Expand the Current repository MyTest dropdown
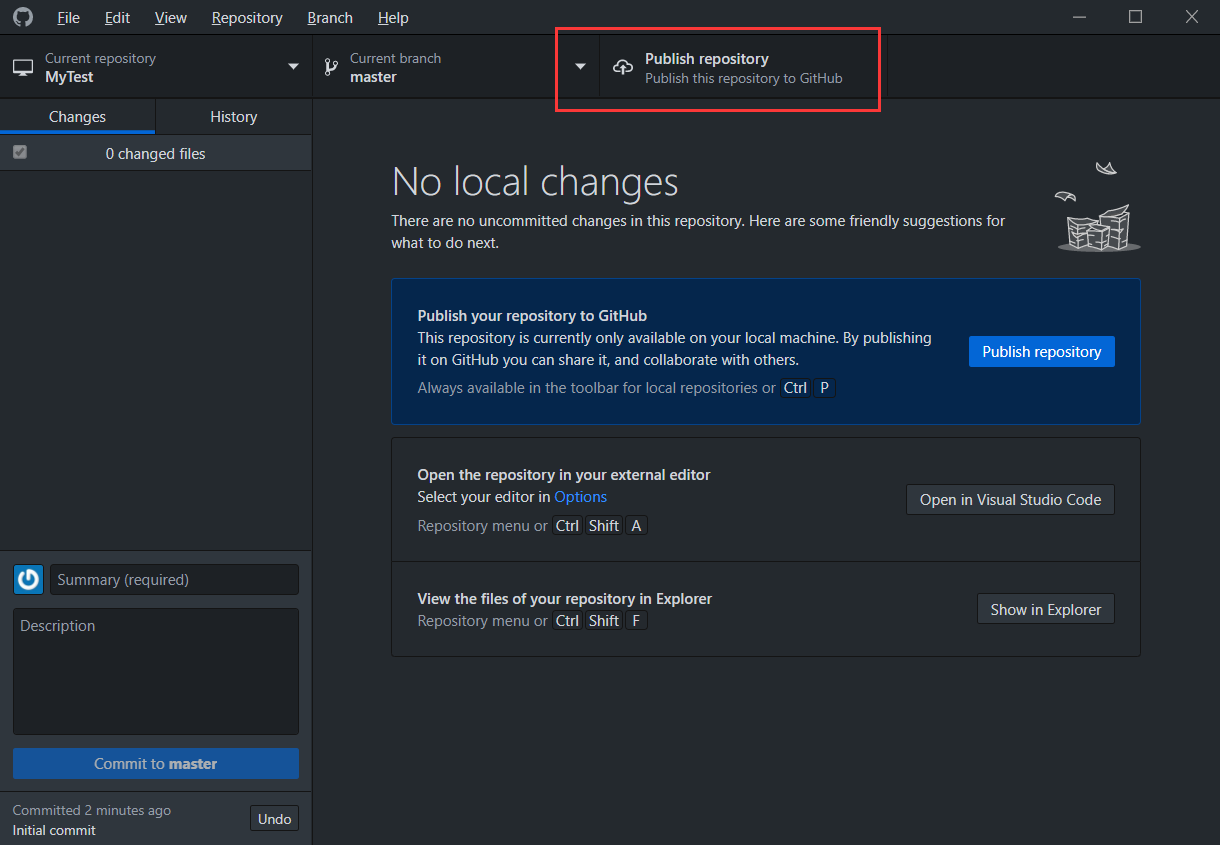 pyautogui.click(x=293, y=67)
